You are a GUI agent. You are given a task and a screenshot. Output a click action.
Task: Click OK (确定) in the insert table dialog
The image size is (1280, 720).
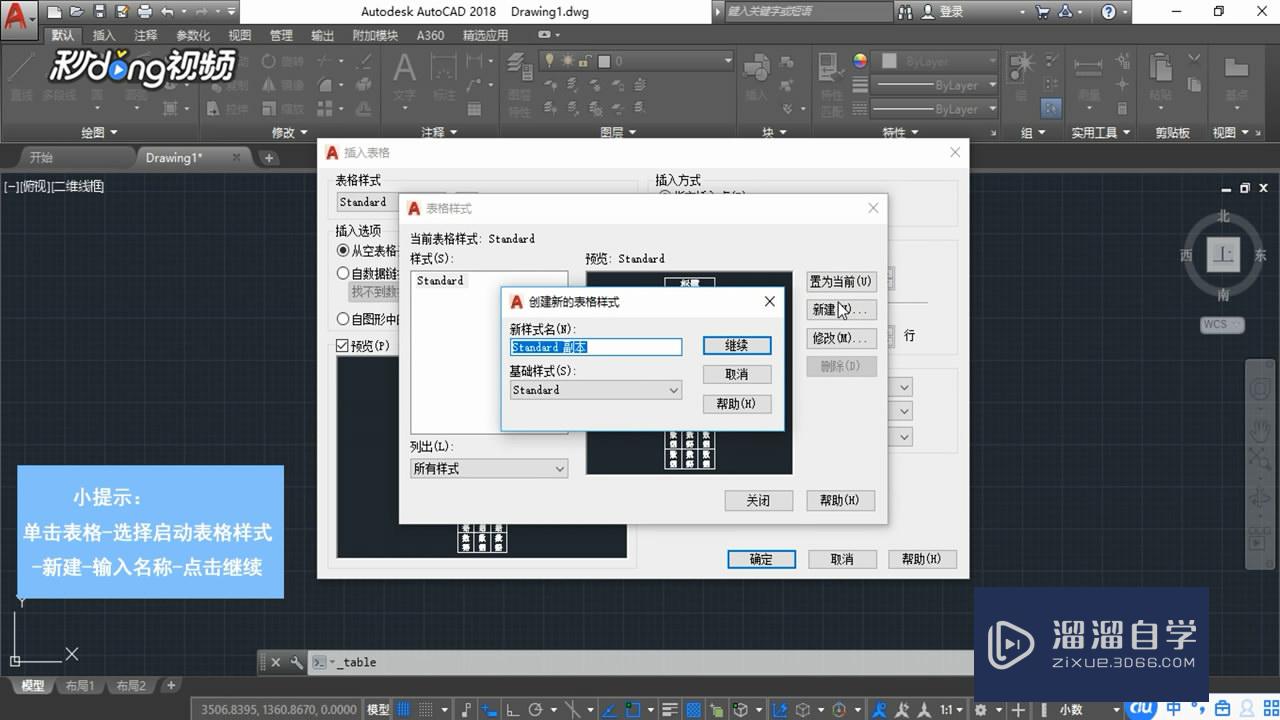click(761, 559)
